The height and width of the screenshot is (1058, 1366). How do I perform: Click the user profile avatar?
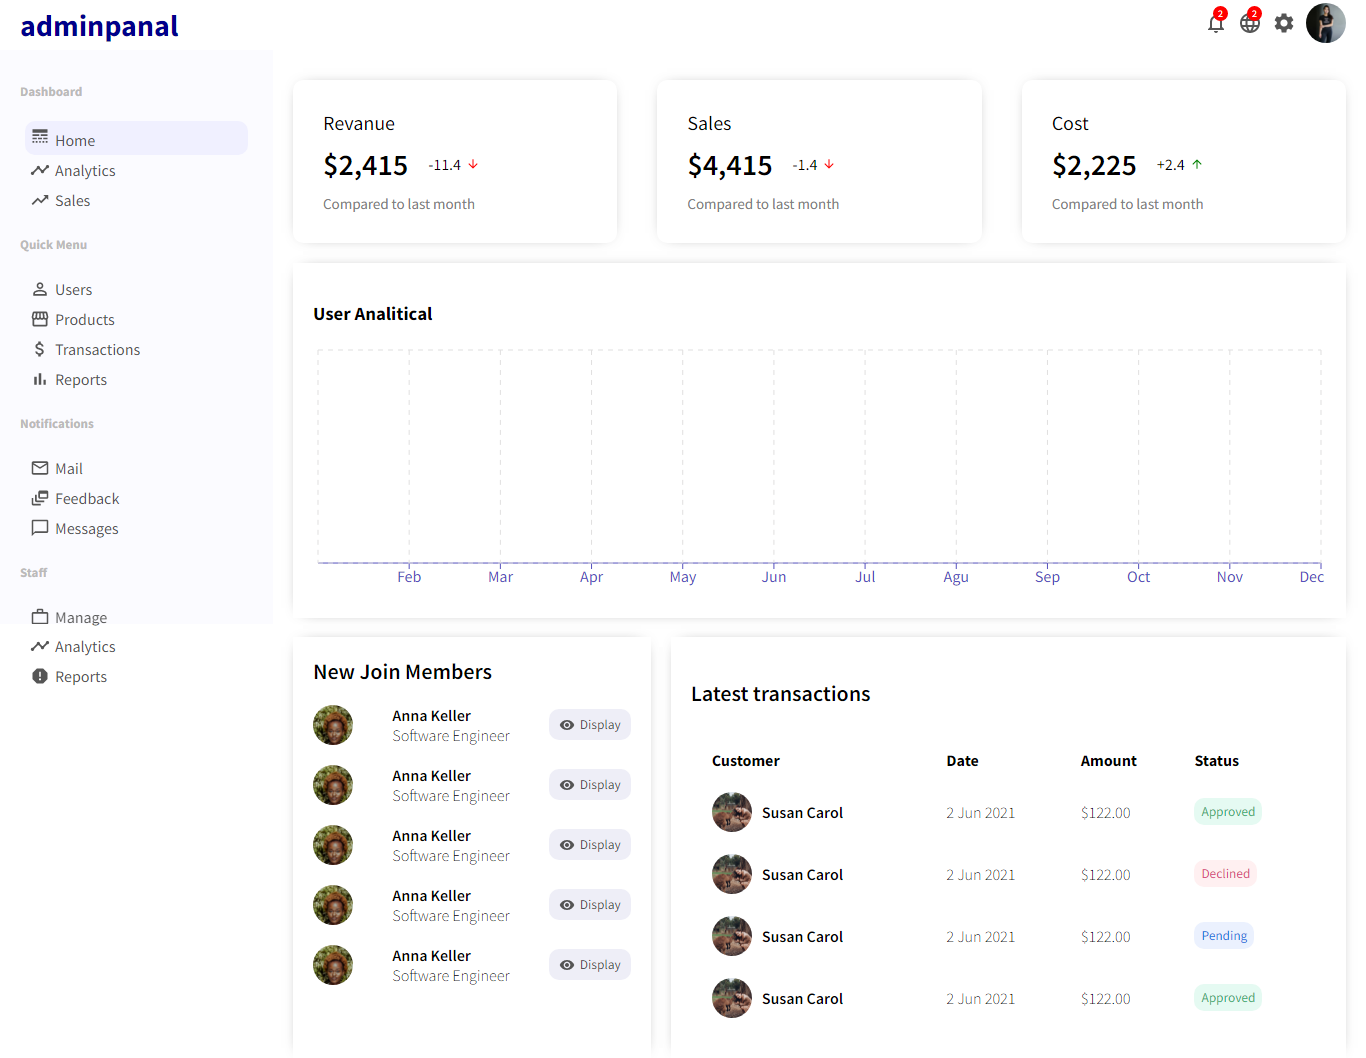pos(1325,23)
